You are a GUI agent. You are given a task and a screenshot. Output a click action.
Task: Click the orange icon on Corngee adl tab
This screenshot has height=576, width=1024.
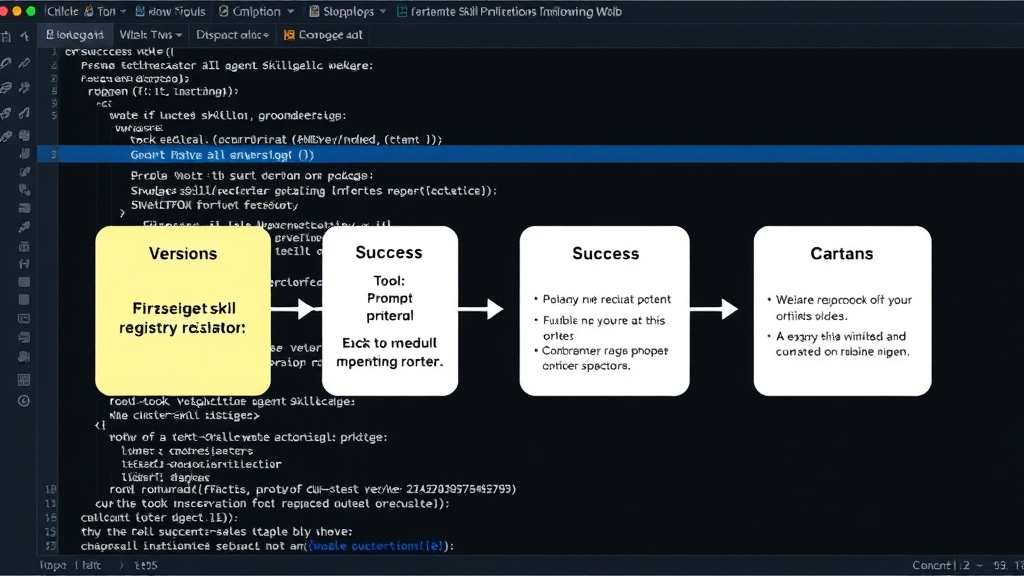[x=289, y=35]
